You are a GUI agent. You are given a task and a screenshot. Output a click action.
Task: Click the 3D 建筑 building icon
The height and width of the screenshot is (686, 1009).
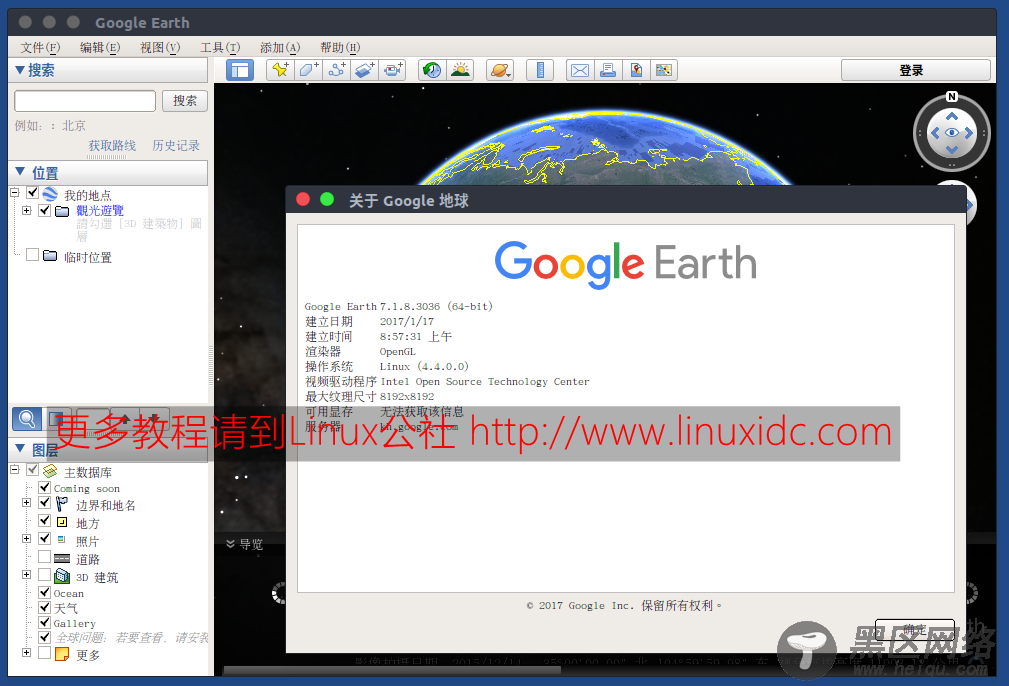coord(62,576)
